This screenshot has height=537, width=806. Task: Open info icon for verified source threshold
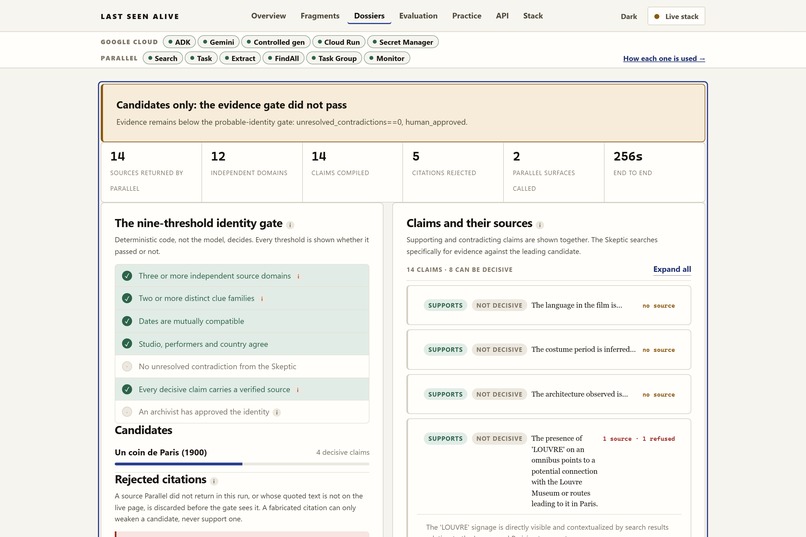tap(298, 390)
